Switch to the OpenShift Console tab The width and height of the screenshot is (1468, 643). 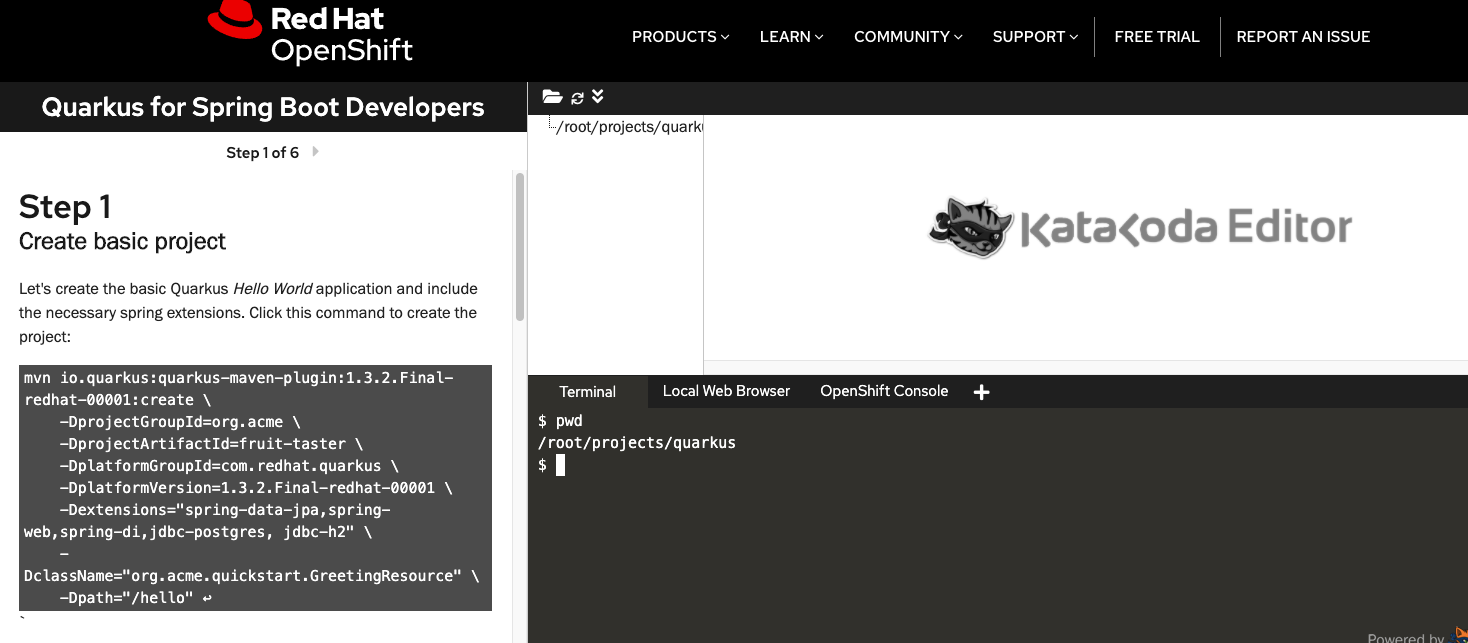click(884, 391)
